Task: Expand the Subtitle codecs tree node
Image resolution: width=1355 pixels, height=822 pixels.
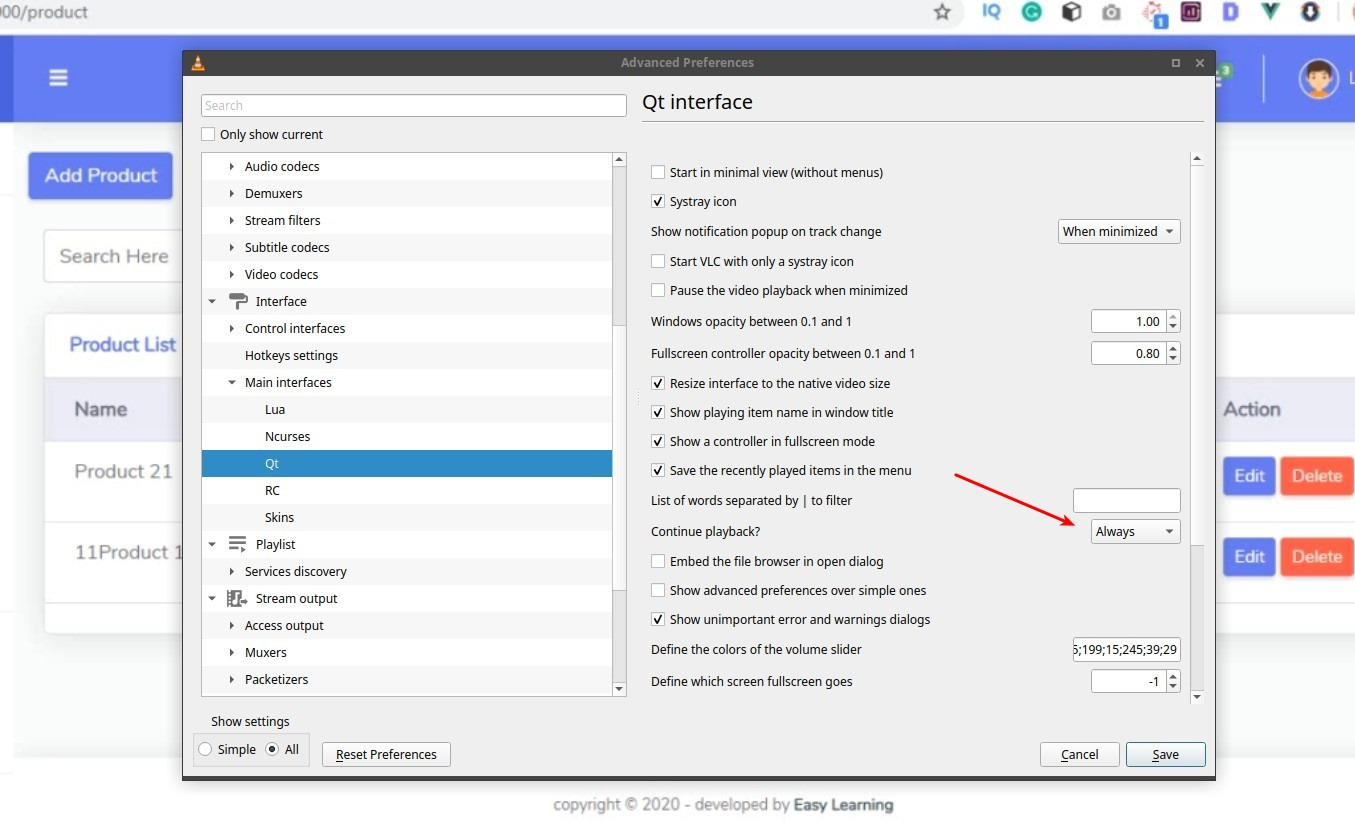Action: click(232, 247)
